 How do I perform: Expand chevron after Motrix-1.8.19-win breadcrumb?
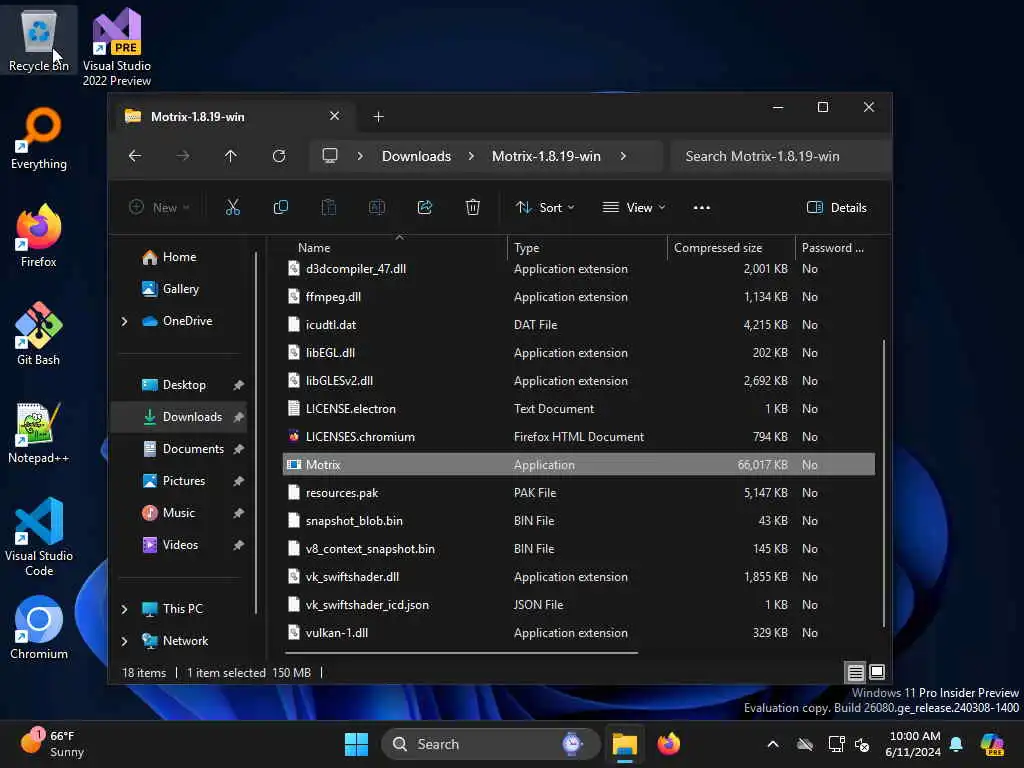623,156
